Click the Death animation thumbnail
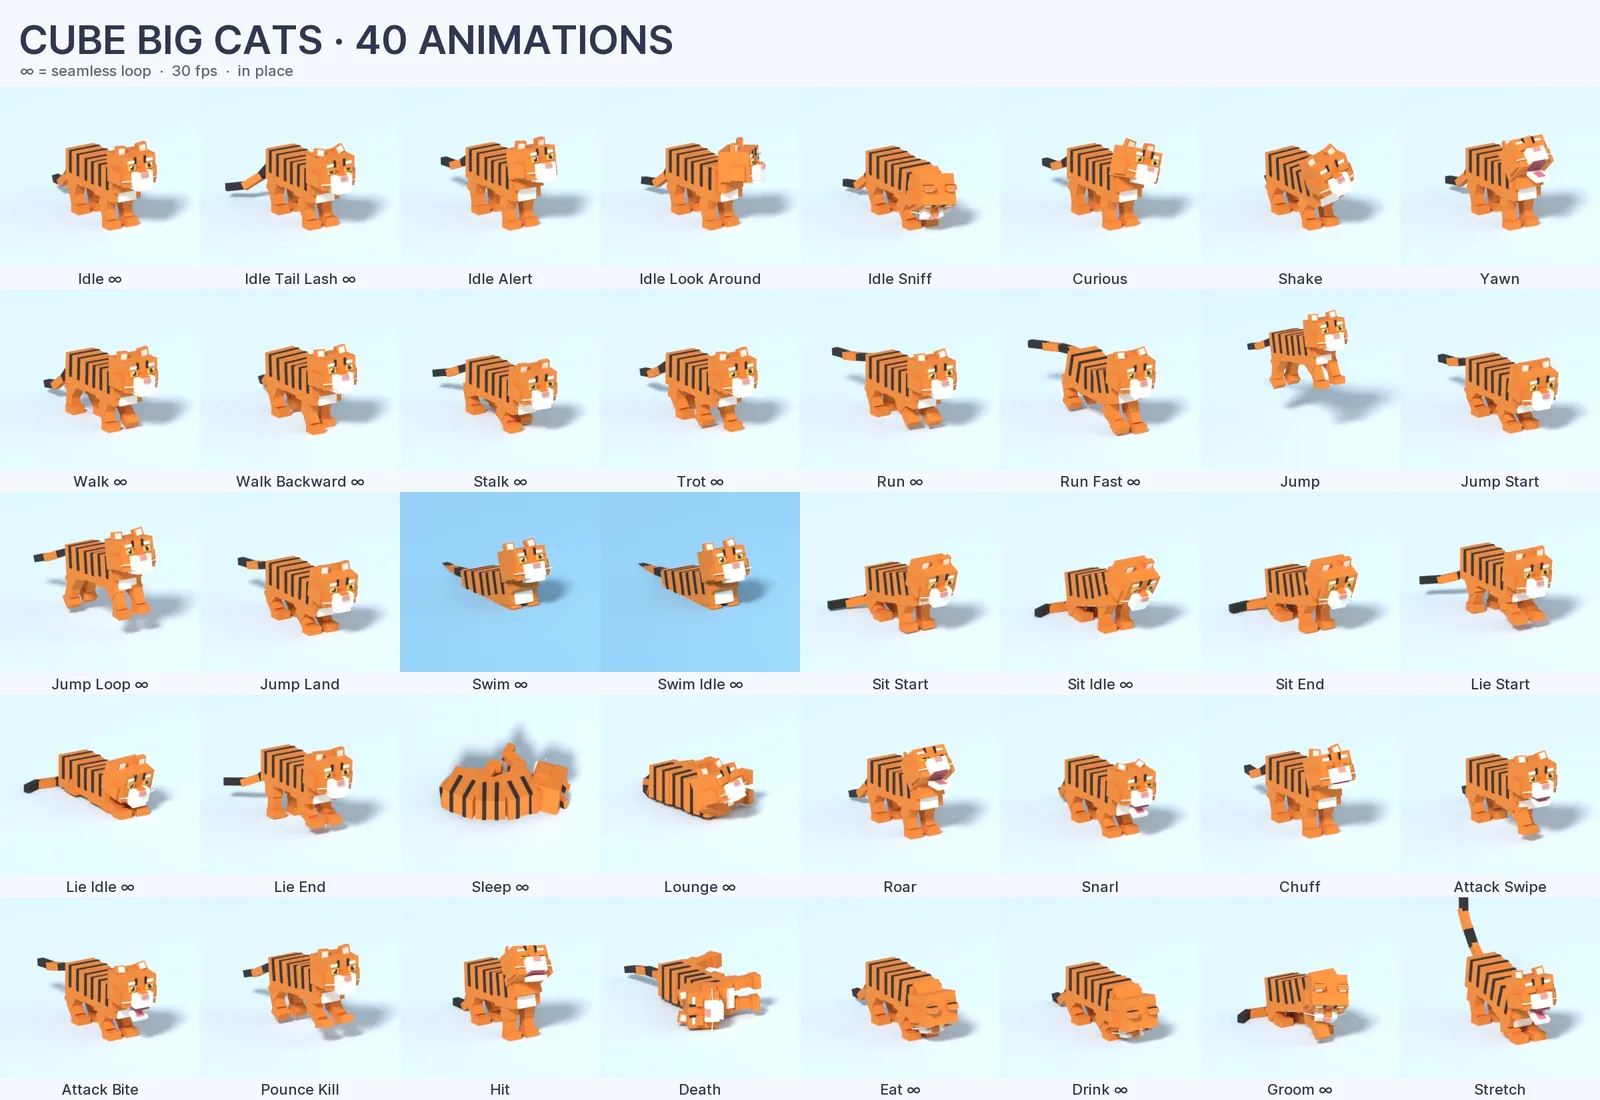This screenshot has width=1600, height=1100. tap(700, 987)
